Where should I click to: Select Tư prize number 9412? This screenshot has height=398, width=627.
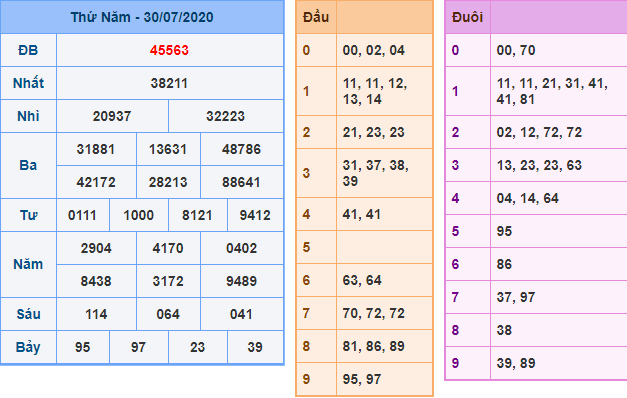[x=255, y=216]
